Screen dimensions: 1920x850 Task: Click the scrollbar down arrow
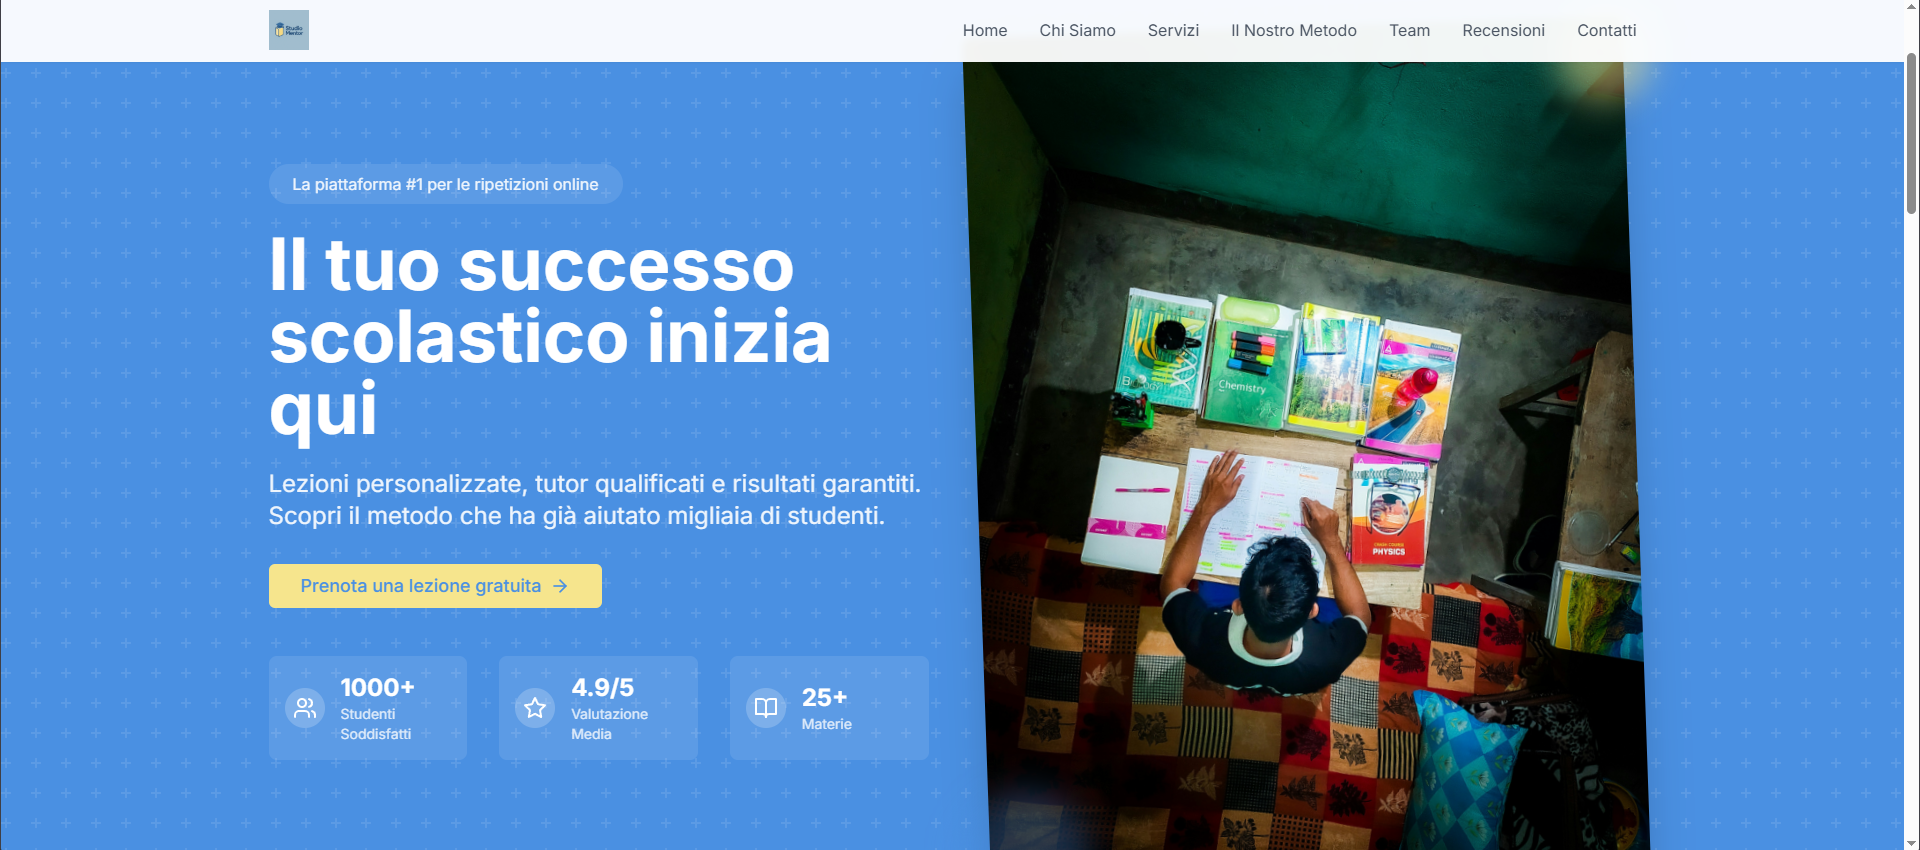(1911, 843)
